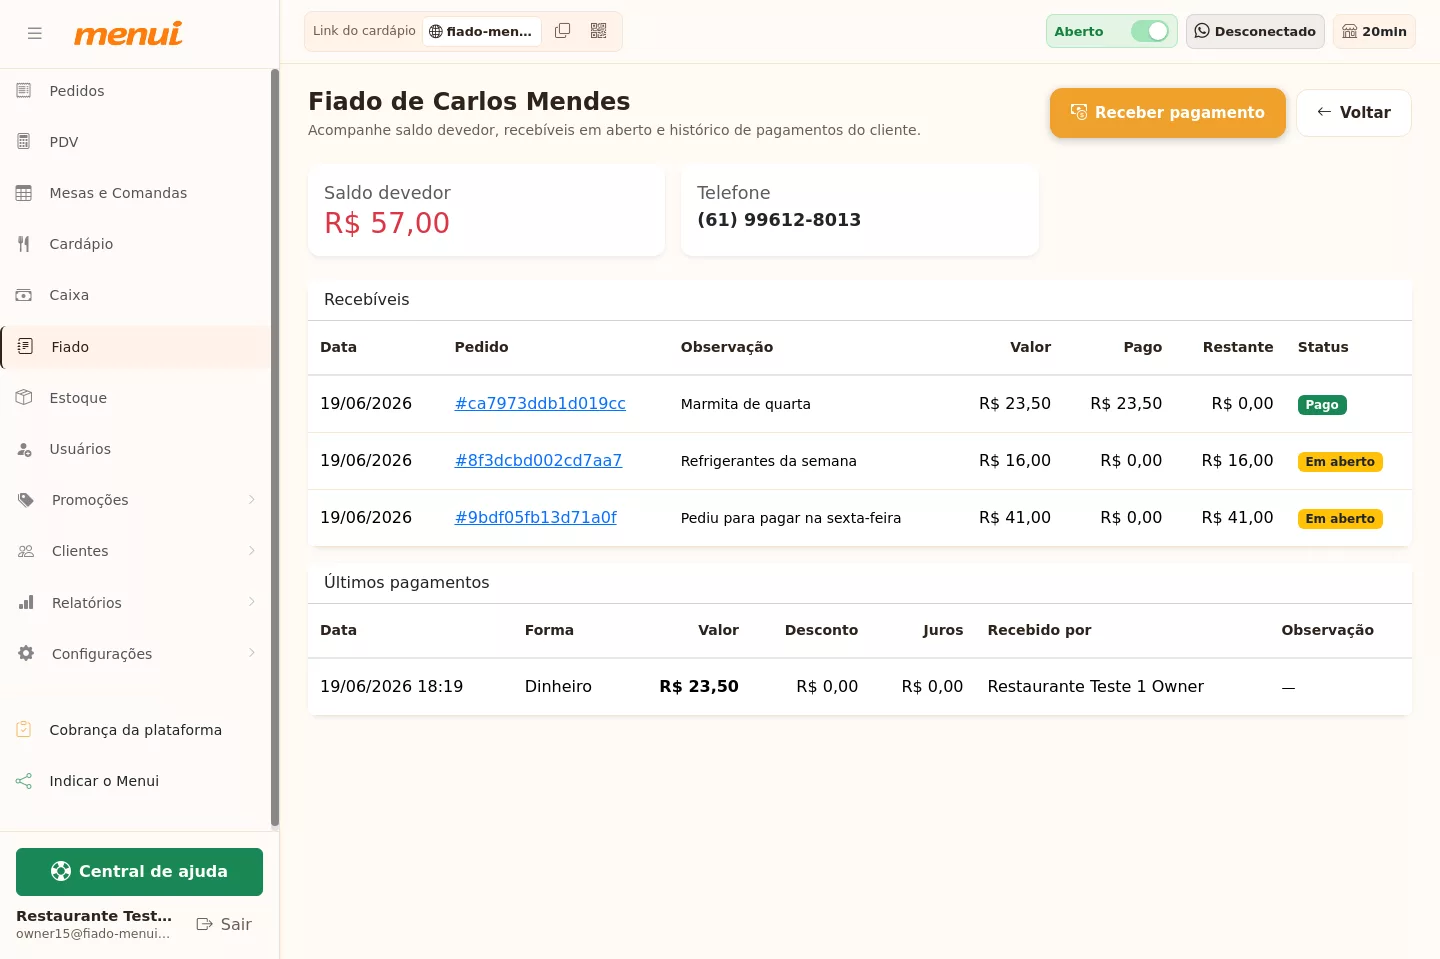Viewport: 1440px width, 959px height.
Task: Click the PDV calculator icon
Action: click(24, 142)
